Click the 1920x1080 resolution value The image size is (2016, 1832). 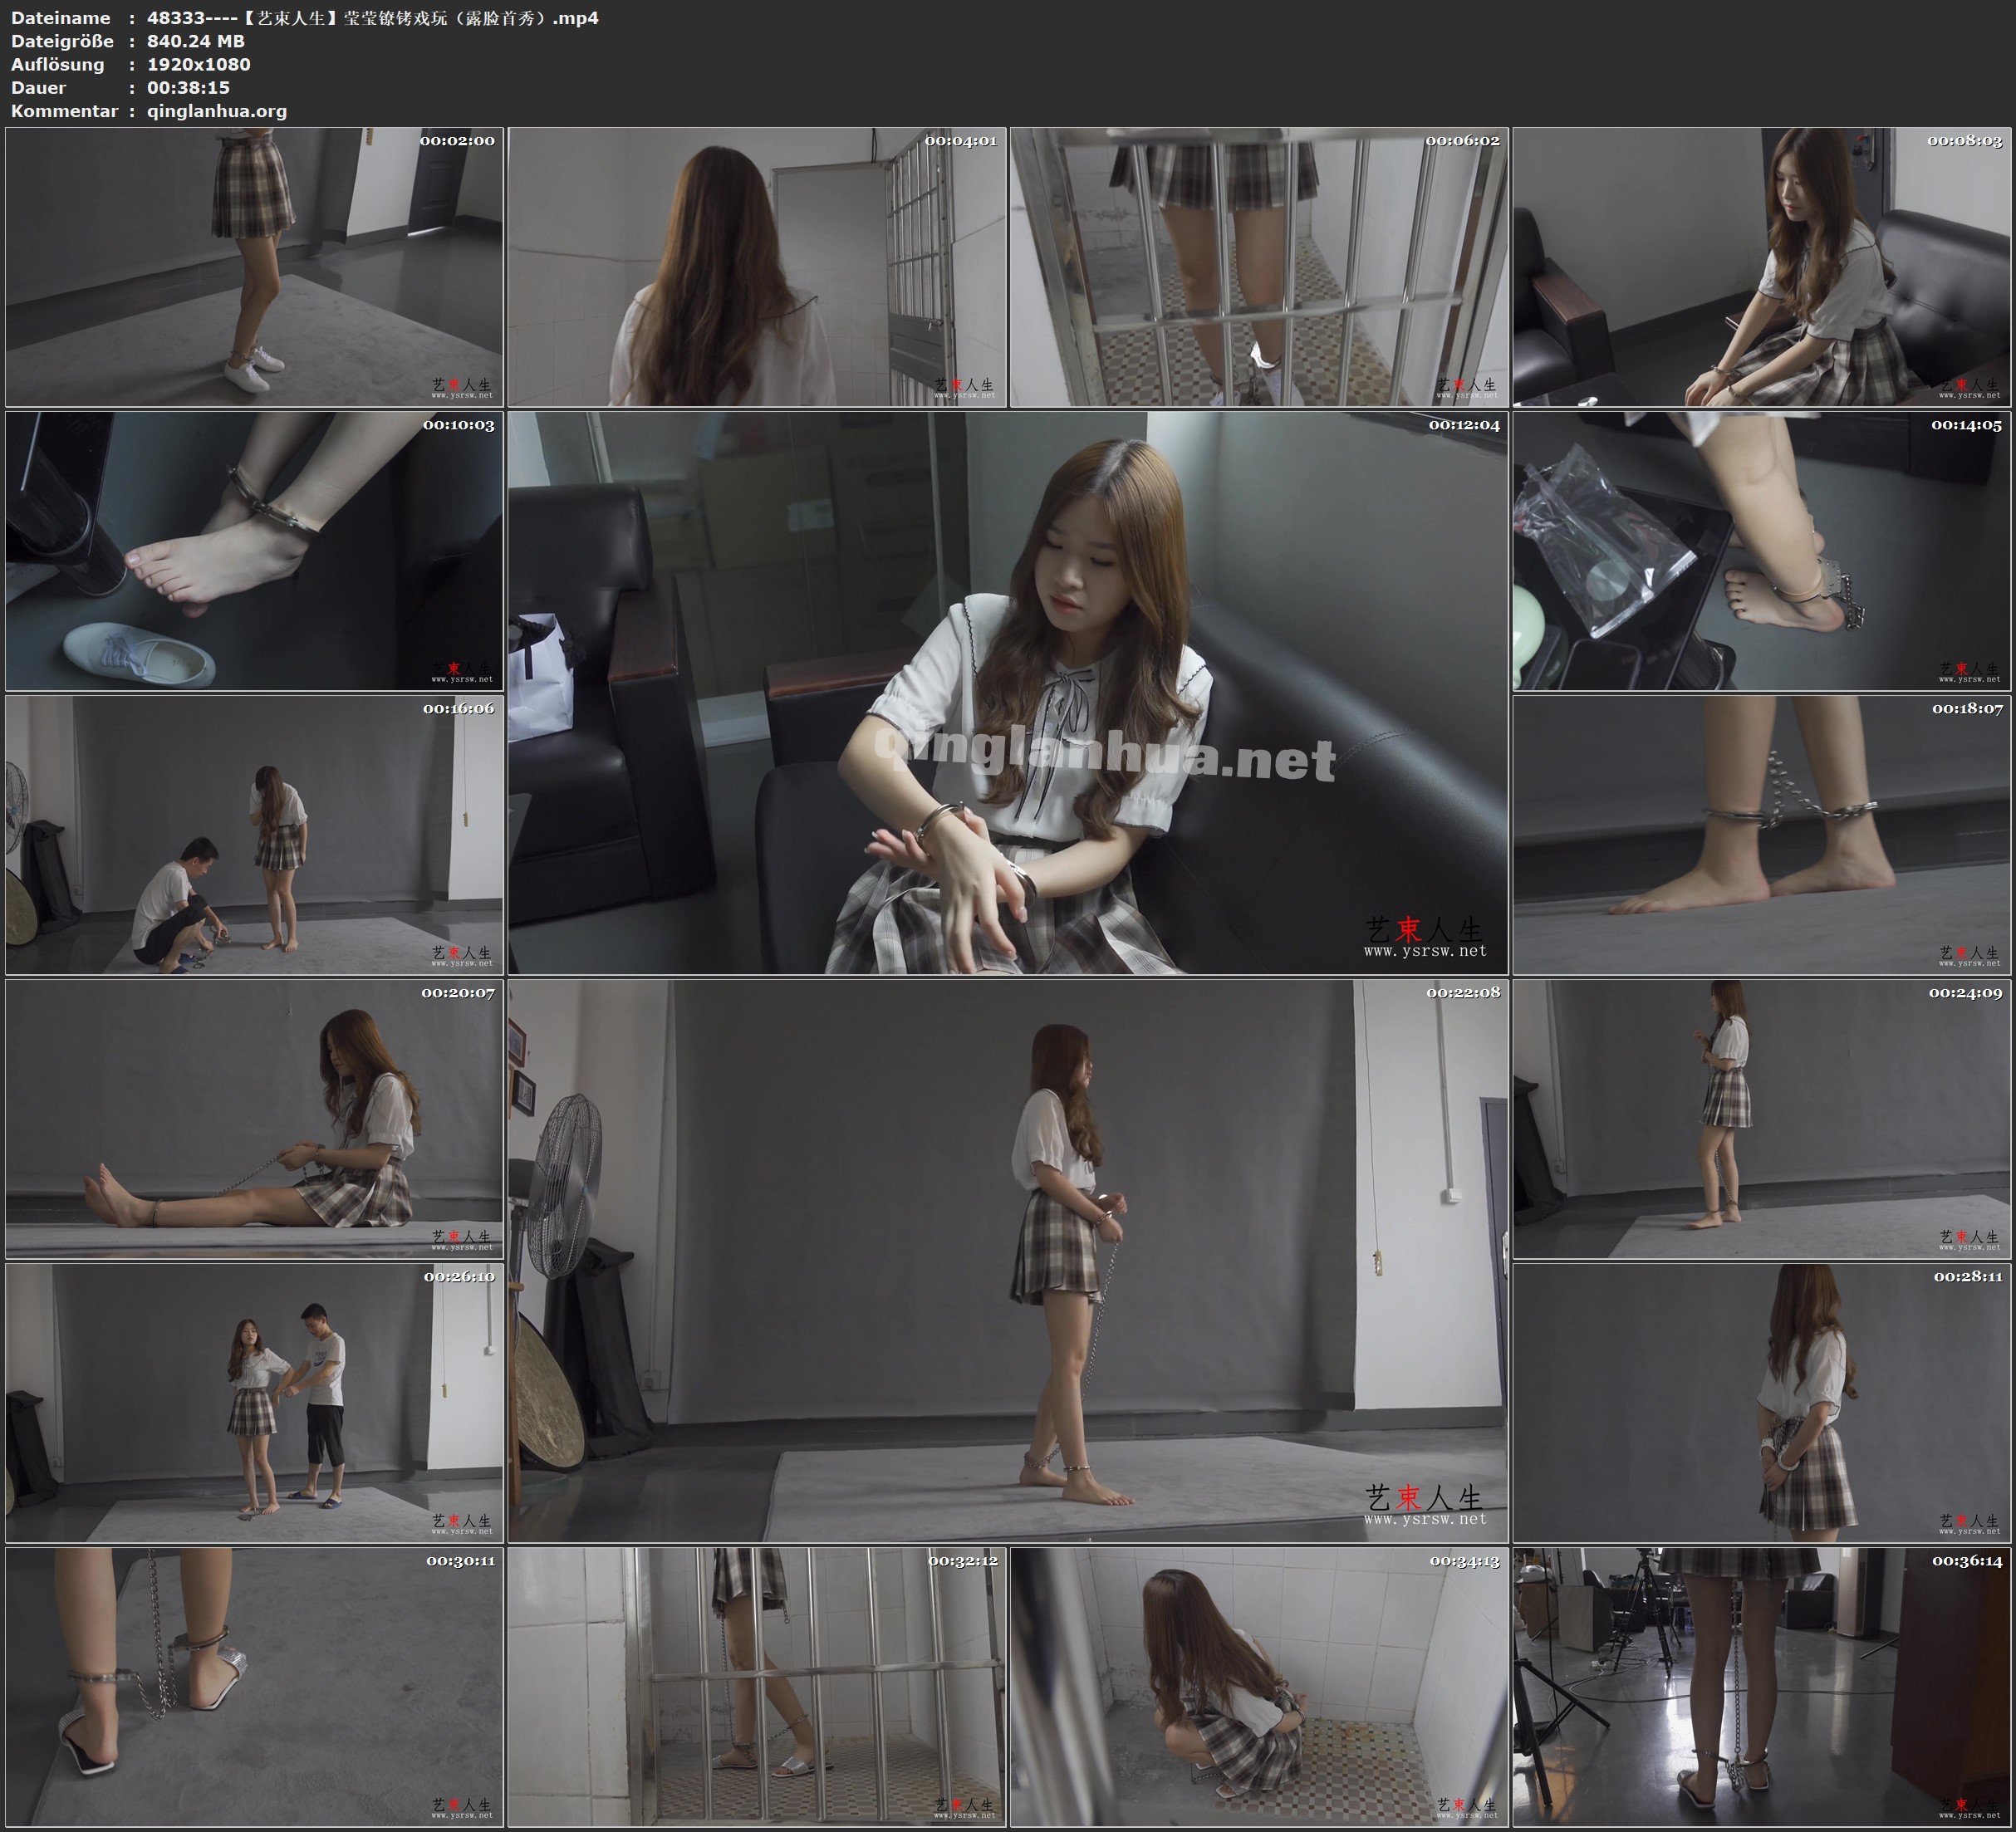coord(198,64)
